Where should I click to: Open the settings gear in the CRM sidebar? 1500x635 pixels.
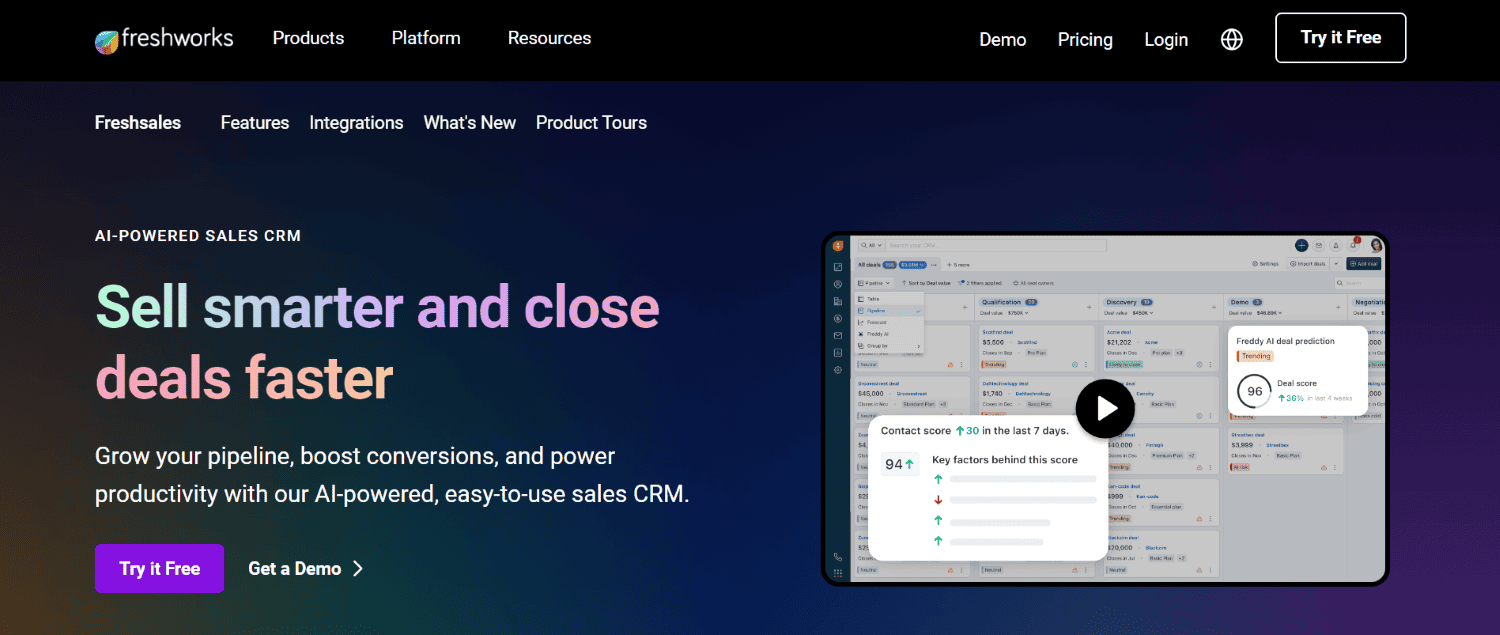pyautogui.click(x=838, y=371)
